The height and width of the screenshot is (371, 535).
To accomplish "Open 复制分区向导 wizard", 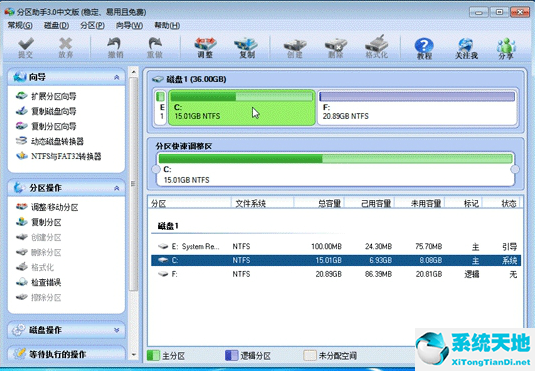I will coord(46,126).
